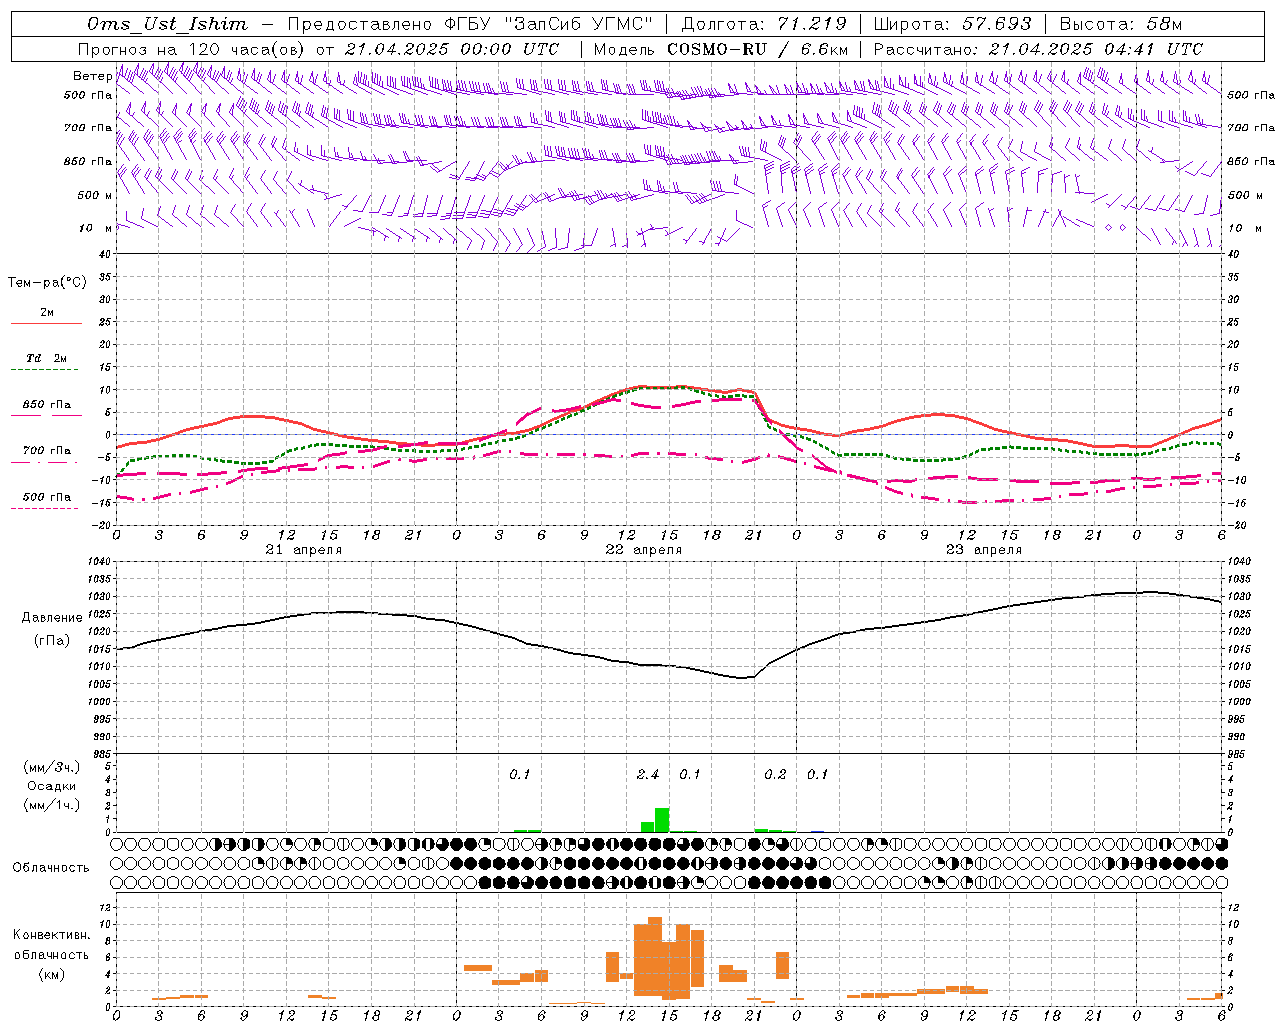
Task: Select the Облачность cloud cover label
Action: pos(51,867)
